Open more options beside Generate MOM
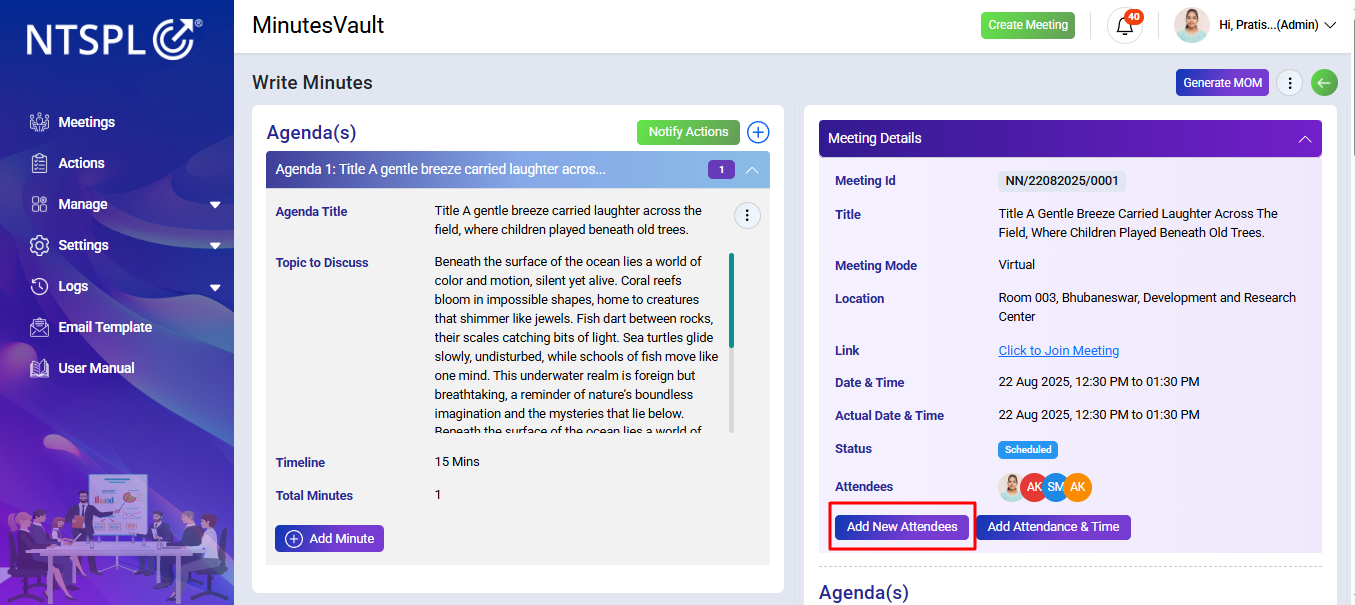Image resolution: width=1355 pixels, height=605 pixels. tap(1290, 83)
